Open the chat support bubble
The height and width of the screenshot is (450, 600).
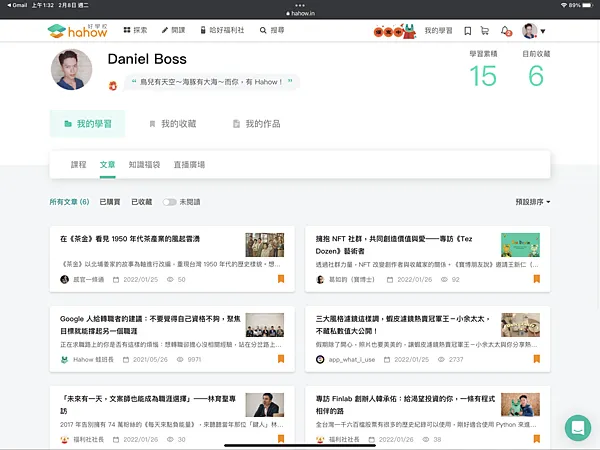coord(578,428)
